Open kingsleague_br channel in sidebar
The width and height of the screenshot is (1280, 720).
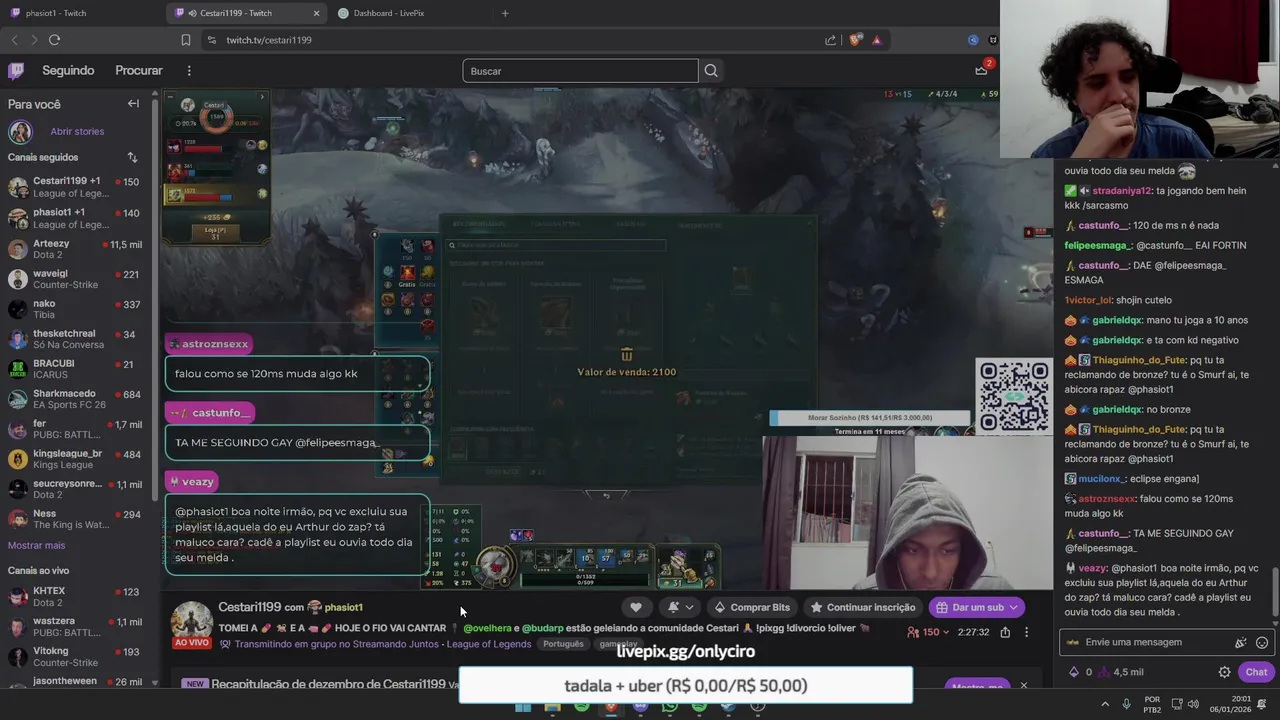coord(77,459)
